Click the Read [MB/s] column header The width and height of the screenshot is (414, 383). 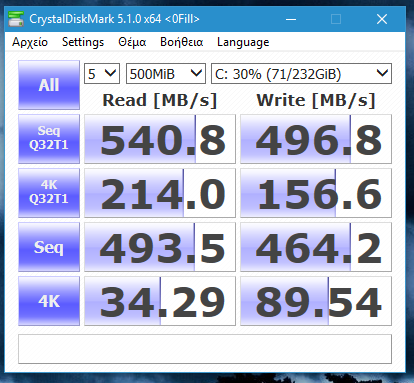tap(160, 100)
